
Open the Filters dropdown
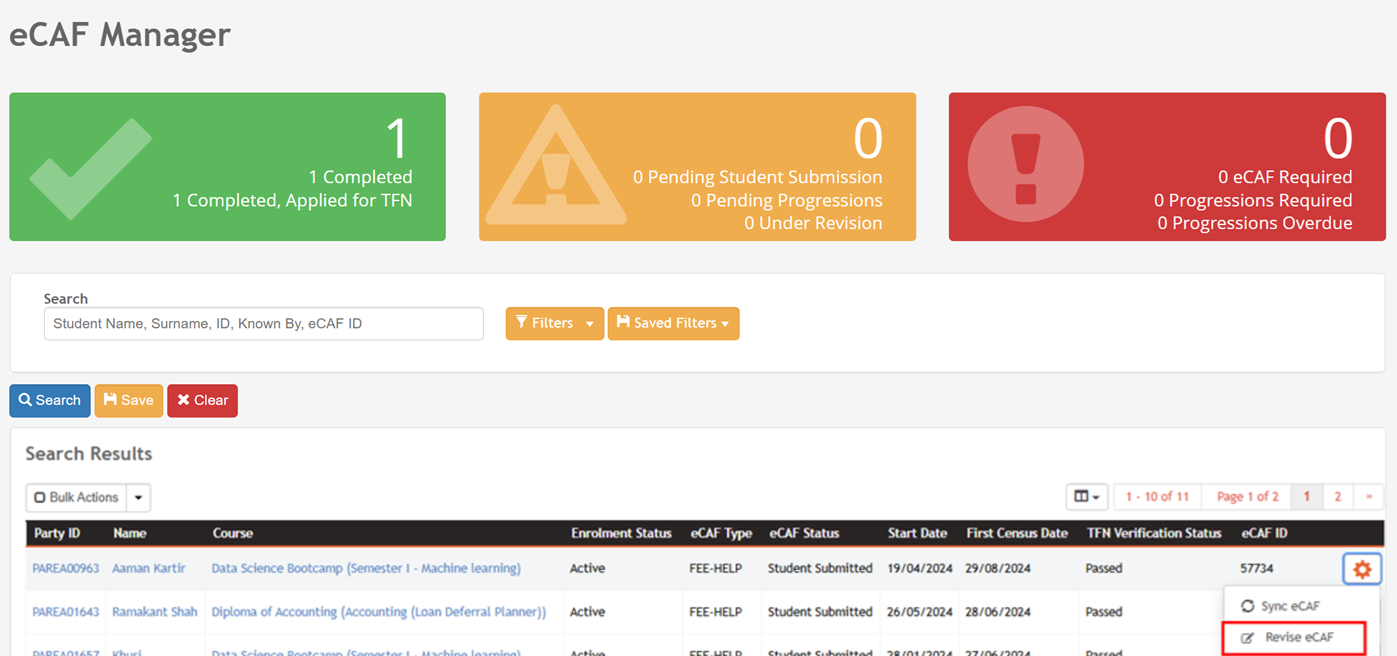[x=554, y=323]
